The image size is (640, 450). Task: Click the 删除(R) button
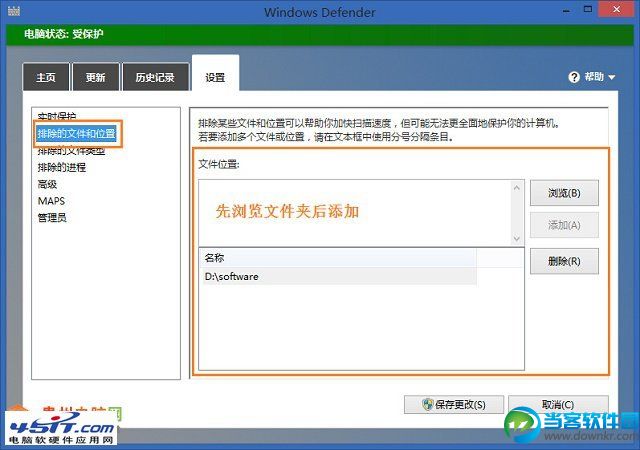click(x=564, y=261)
